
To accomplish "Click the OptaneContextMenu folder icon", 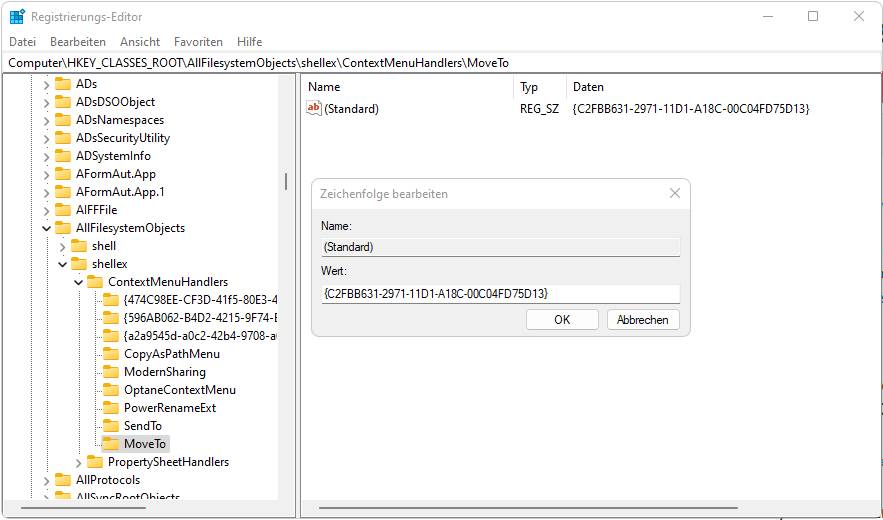I will click(x=111, y=390).
